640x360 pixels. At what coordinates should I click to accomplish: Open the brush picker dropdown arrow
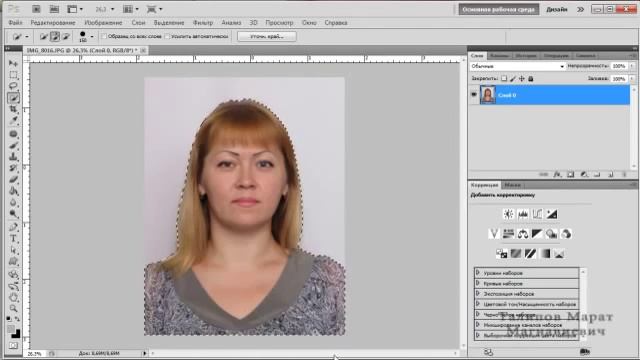pos(92,37)
